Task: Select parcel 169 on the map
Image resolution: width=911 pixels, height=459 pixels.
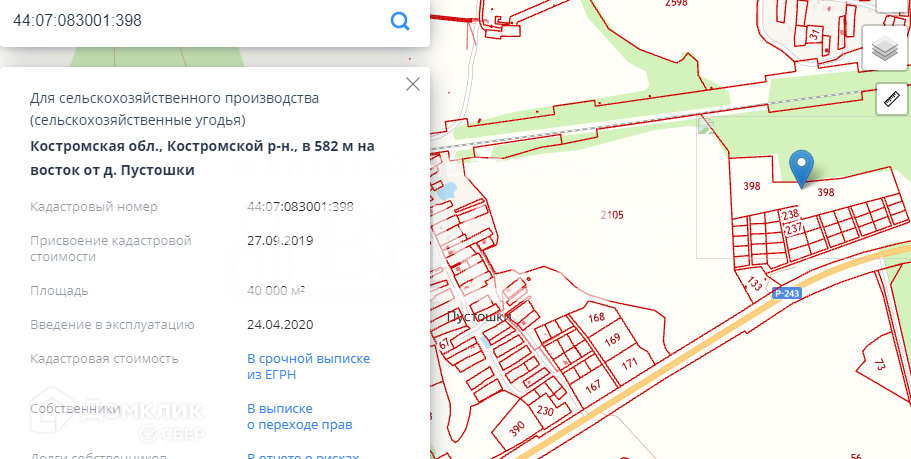Action: 612,340
